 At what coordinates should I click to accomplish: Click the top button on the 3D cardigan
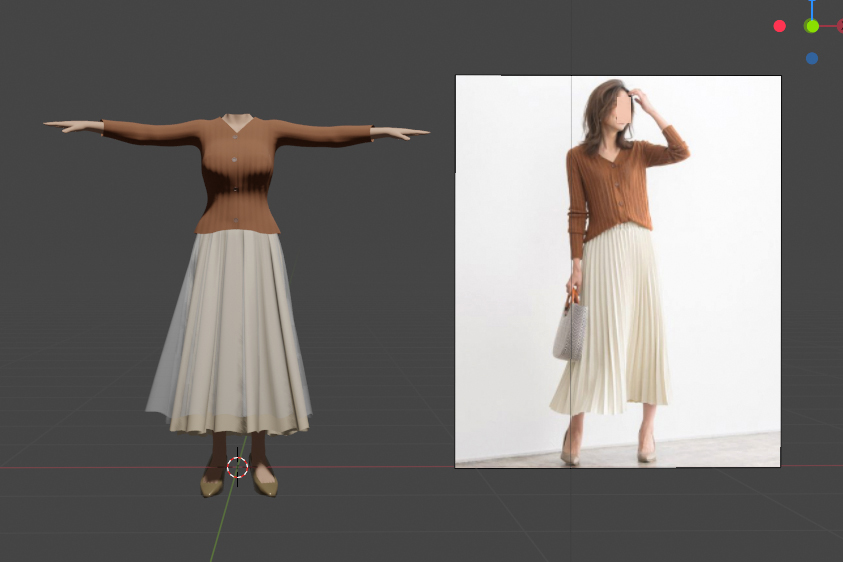[236, 158]
